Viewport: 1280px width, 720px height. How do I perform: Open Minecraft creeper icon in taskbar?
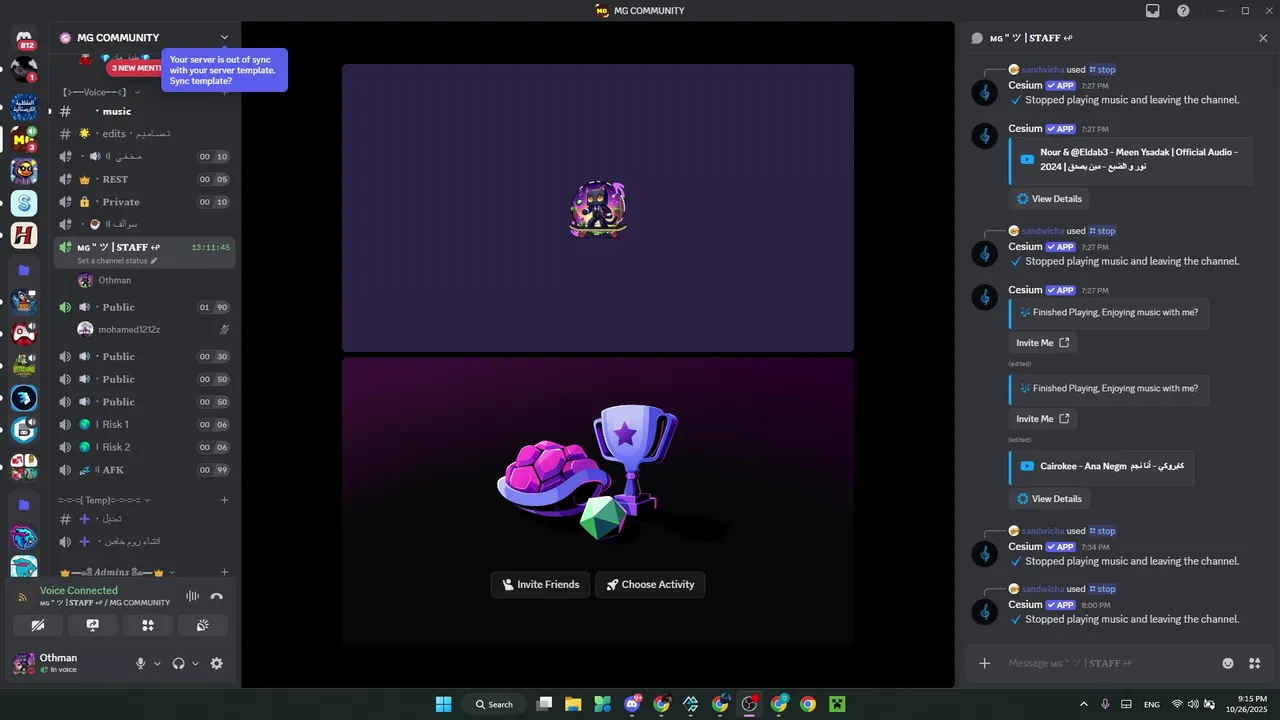tap(837, 704)
